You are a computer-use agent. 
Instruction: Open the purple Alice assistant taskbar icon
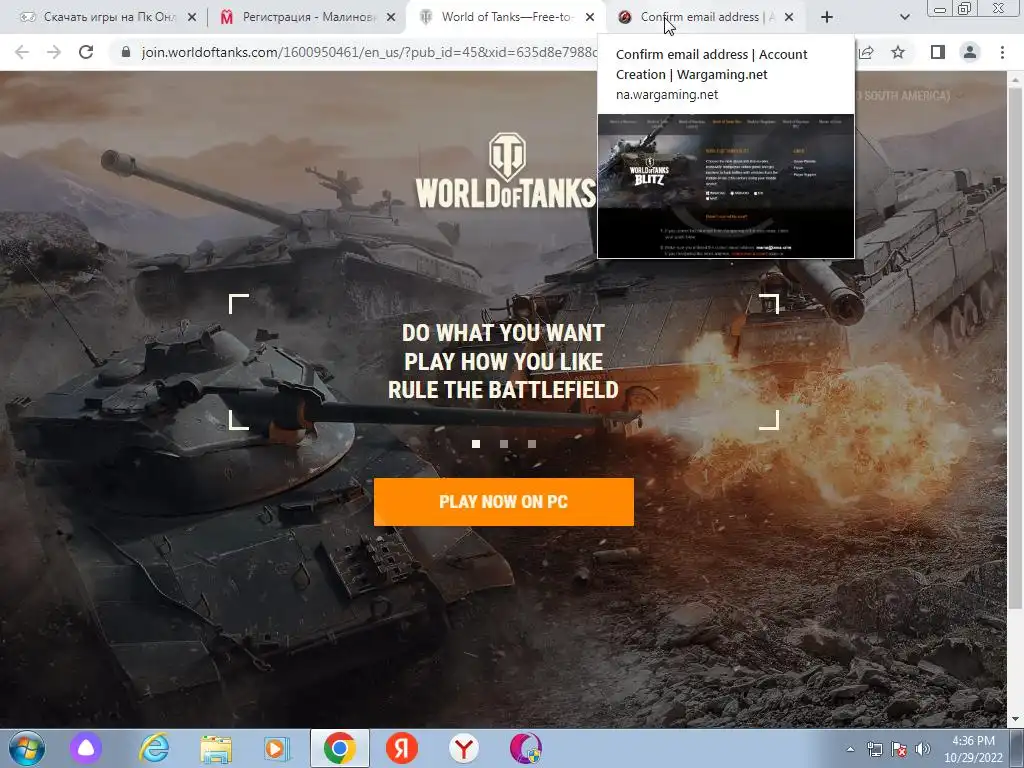pos(86,748)
